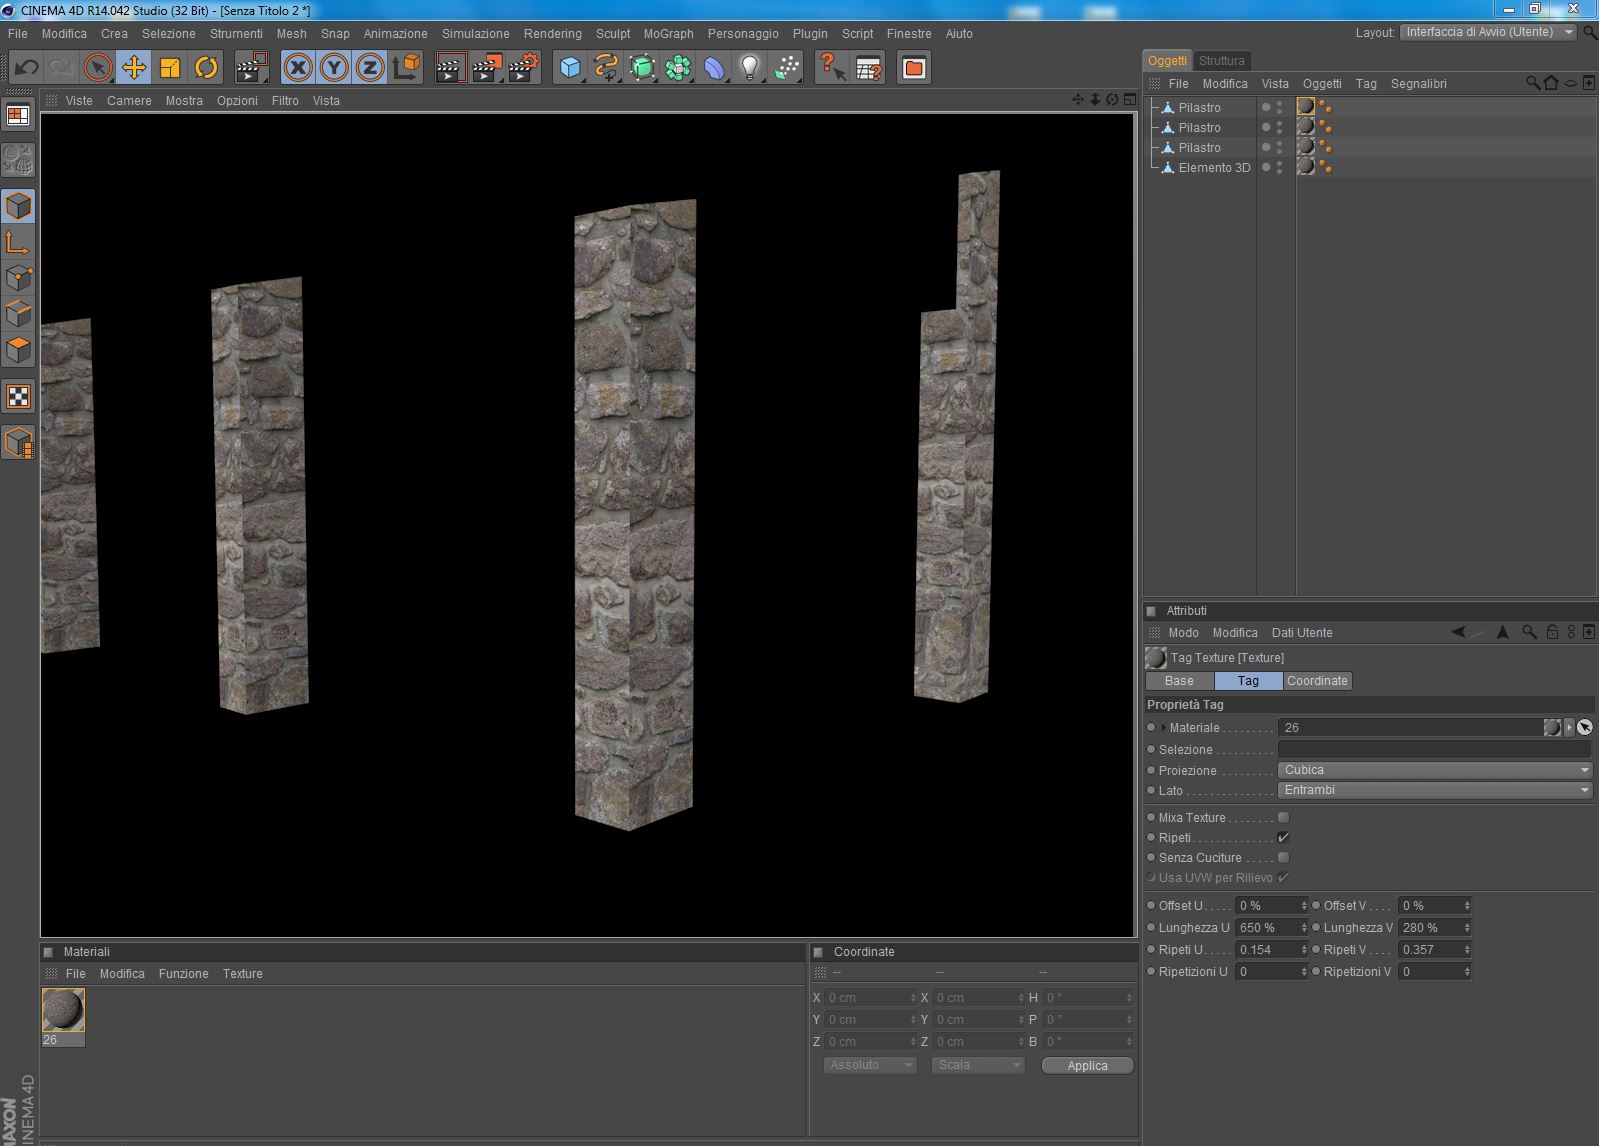The image size is (1599, 1146).
Task: Open the Edit Render Settings icon
Action: [523, 68]
